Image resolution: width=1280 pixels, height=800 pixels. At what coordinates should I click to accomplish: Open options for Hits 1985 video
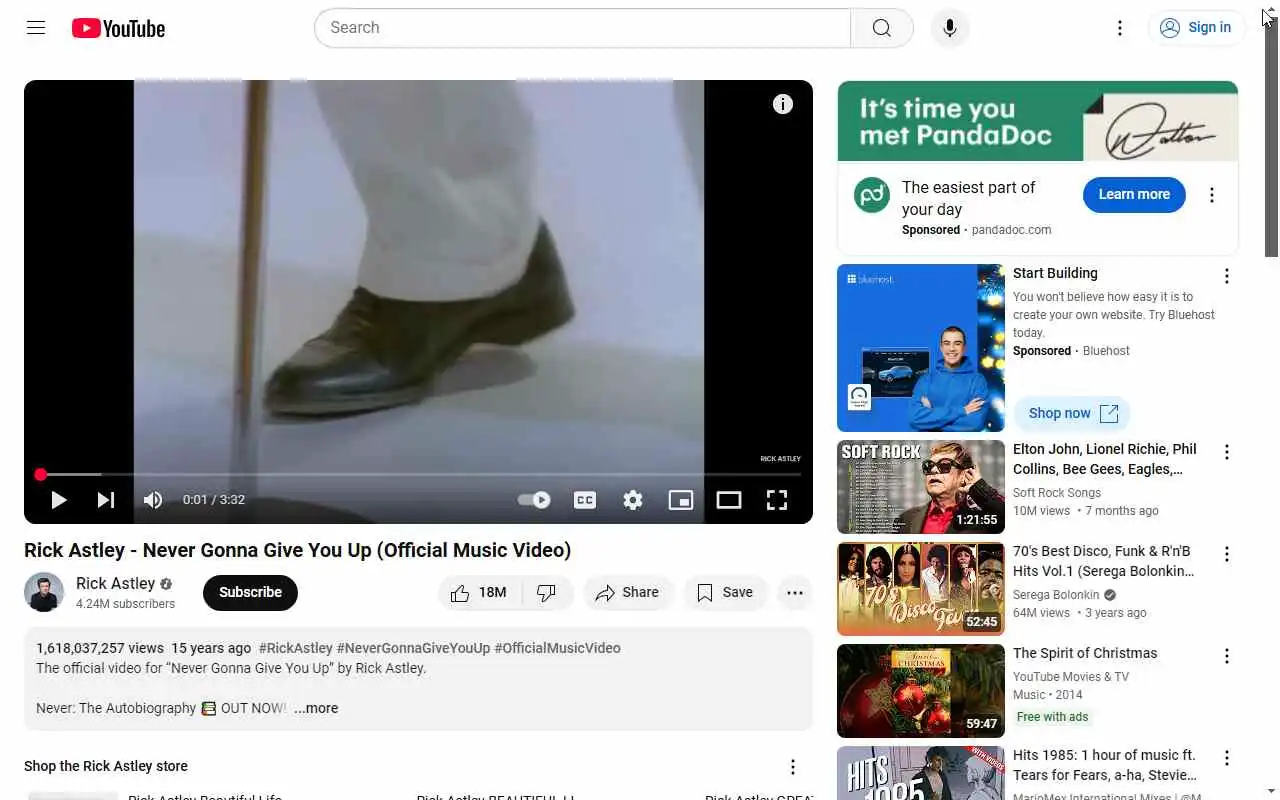click(x=1227, y=758)
